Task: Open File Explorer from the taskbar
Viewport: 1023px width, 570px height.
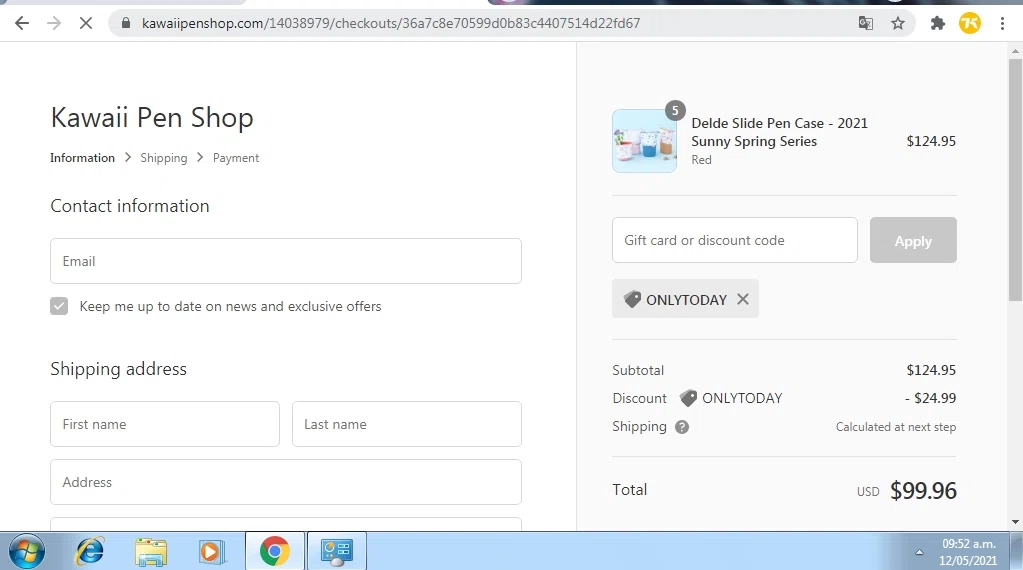Action: [x=151, y=551]
